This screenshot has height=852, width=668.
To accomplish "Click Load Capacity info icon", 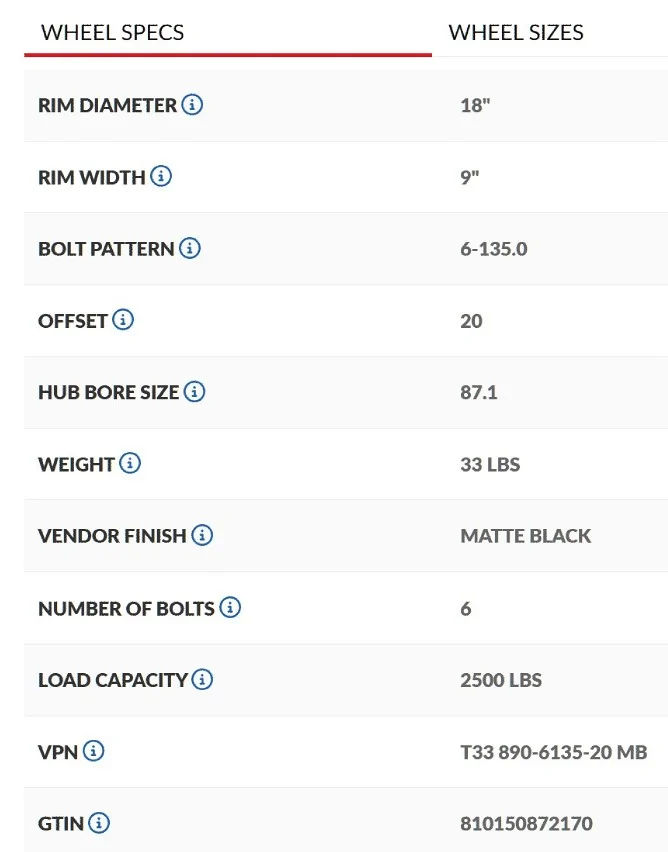I will (x=203, y=680).
